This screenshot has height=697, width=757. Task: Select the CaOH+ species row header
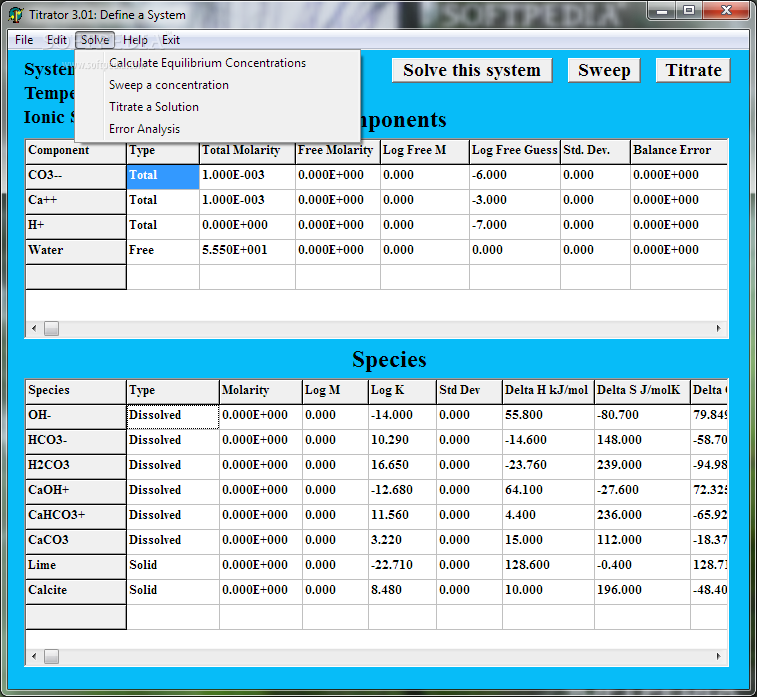tap(76, 492)
